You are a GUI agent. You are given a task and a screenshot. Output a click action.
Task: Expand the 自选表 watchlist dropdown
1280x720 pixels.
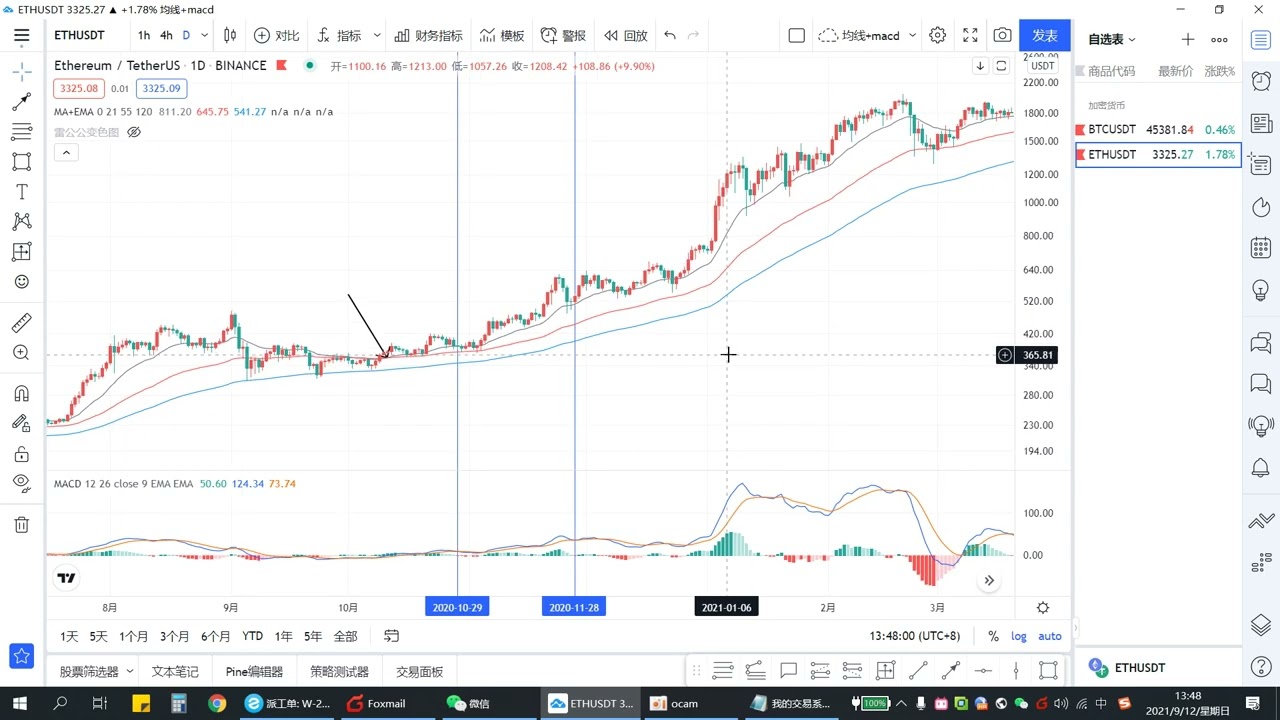tap(1112, 39)
